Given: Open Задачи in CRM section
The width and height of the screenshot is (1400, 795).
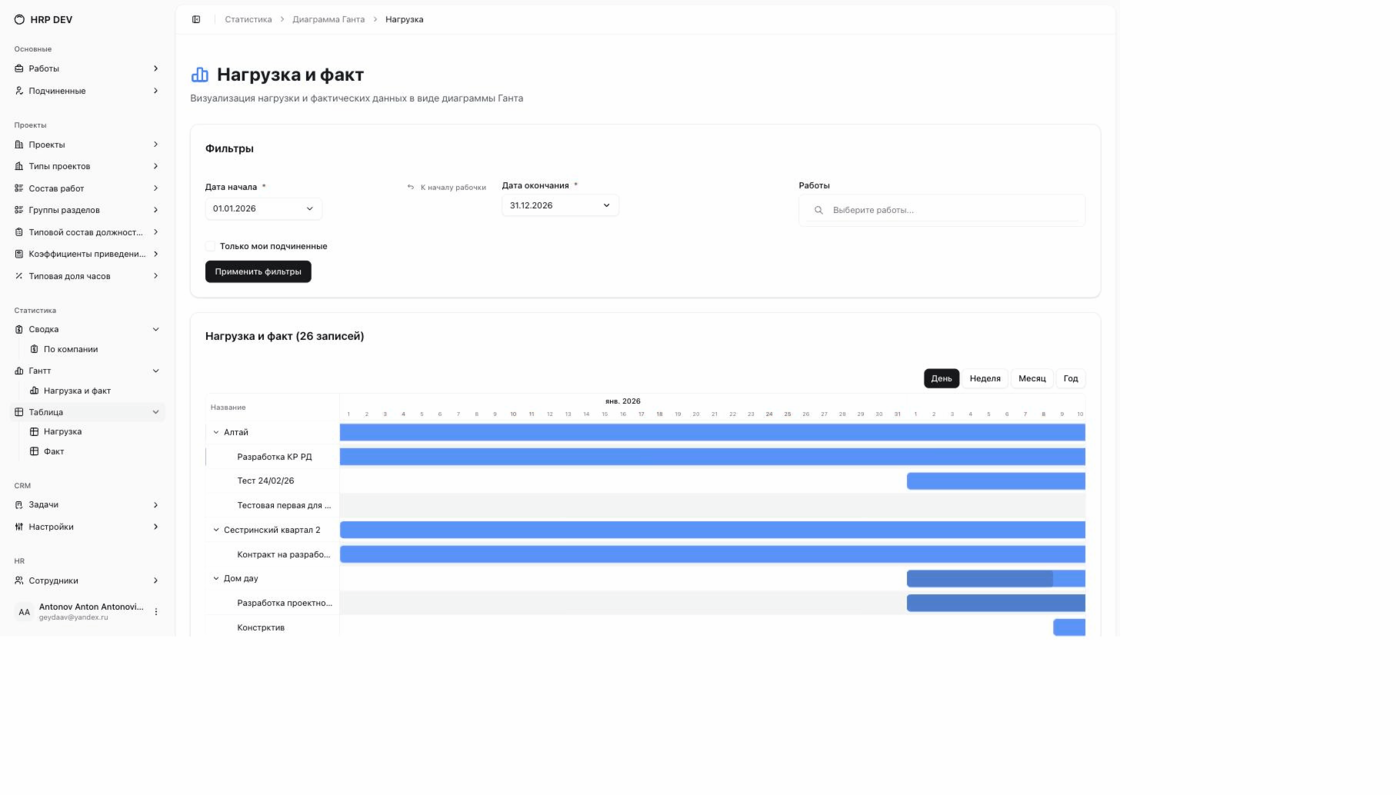Looking at the screenshot, I should pos(44,505).
